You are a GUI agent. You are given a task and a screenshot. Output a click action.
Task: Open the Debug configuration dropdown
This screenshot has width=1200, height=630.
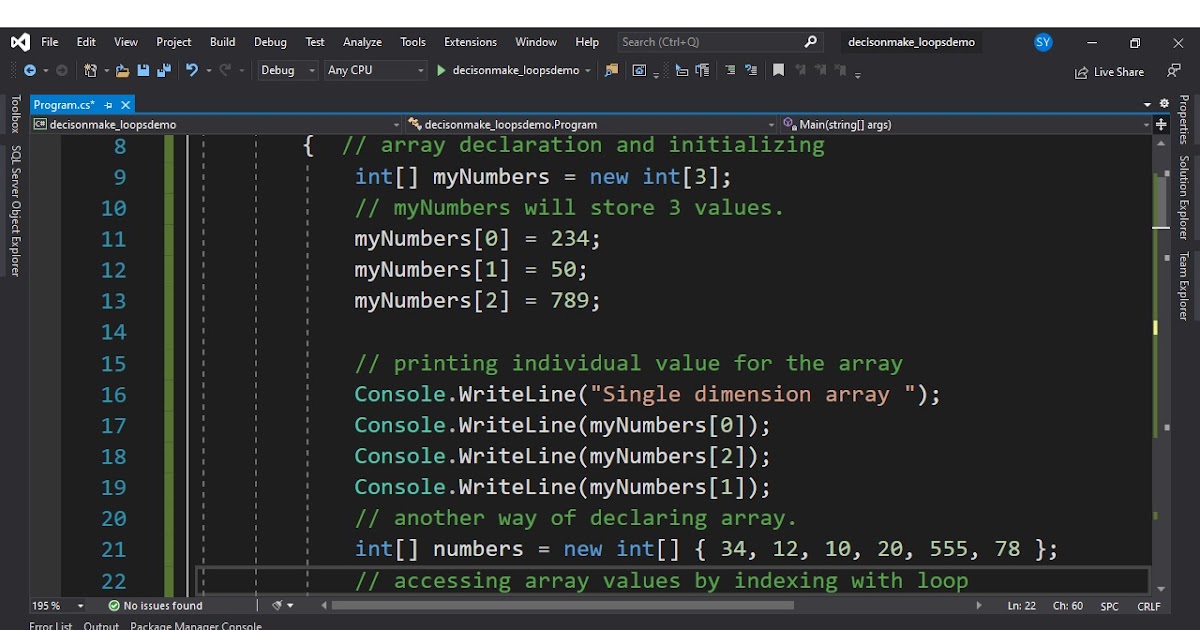(x=286, y=70)
